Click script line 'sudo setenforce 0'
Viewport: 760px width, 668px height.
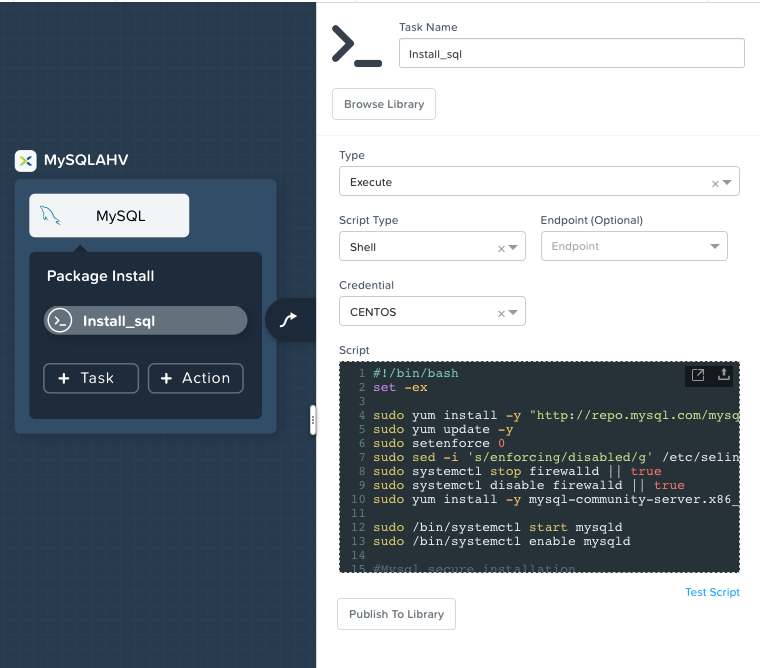pyautogui.click(x=439, y=443)
